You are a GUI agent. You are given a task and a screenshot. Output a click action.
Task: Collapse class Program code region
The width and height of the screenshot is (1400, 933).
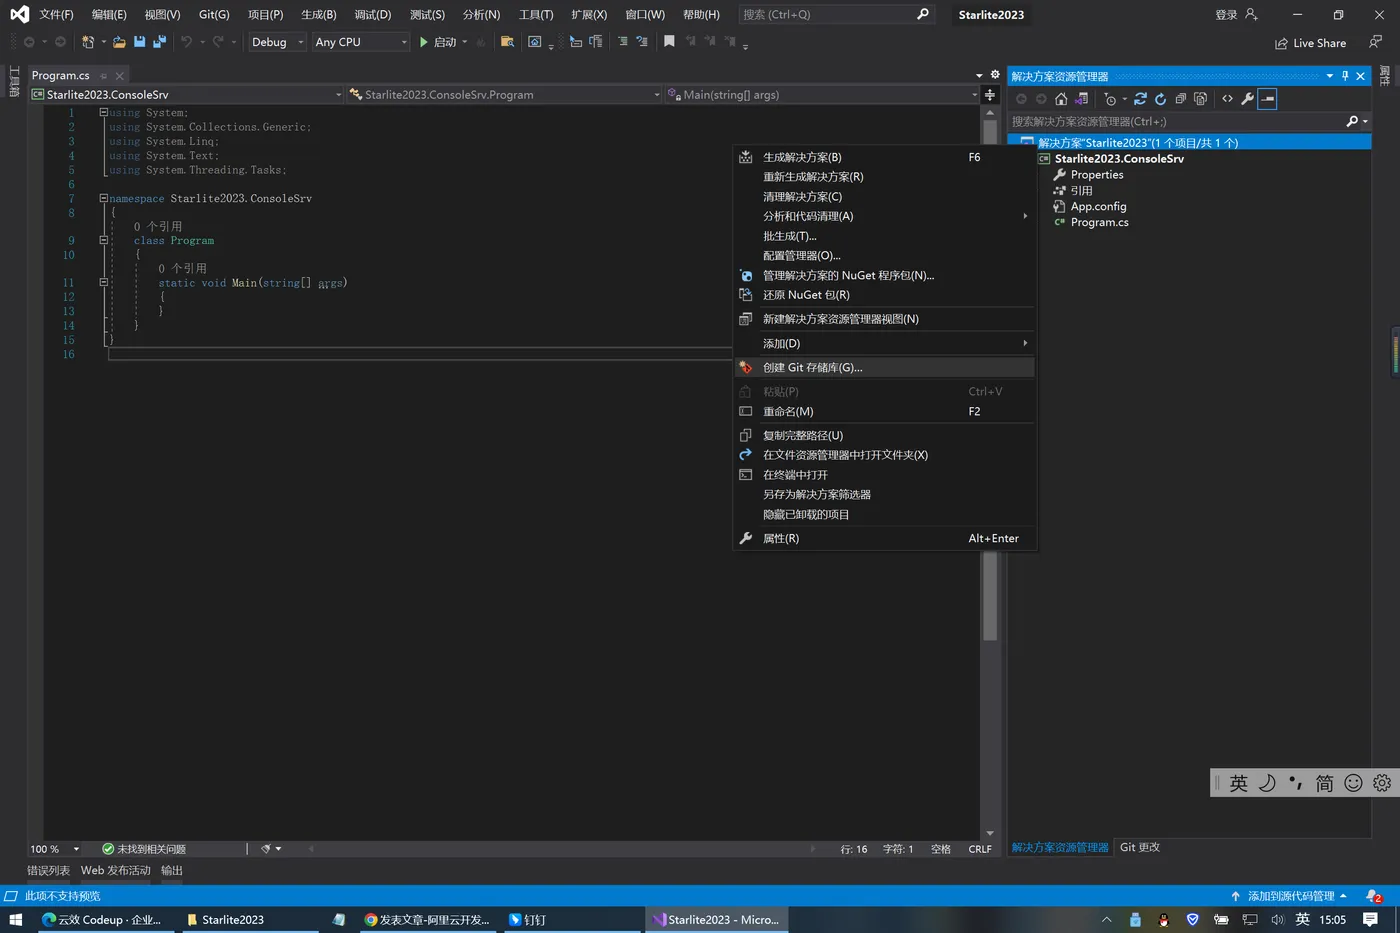point(103,240)
